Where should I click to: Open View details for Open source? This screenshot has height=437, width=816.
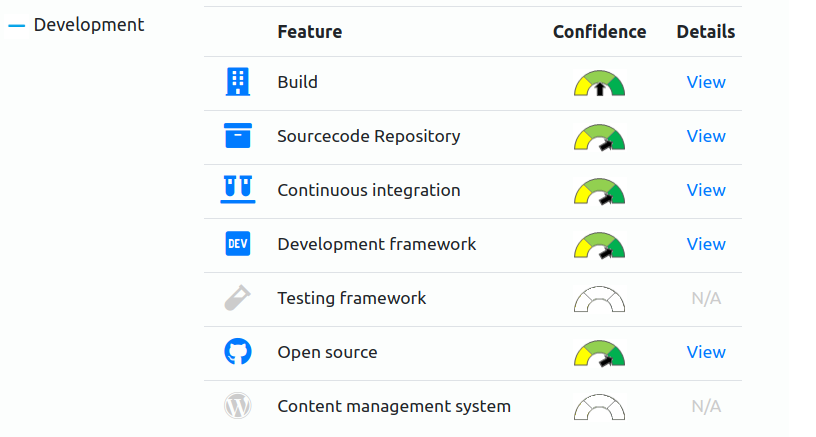pos(706,352)
